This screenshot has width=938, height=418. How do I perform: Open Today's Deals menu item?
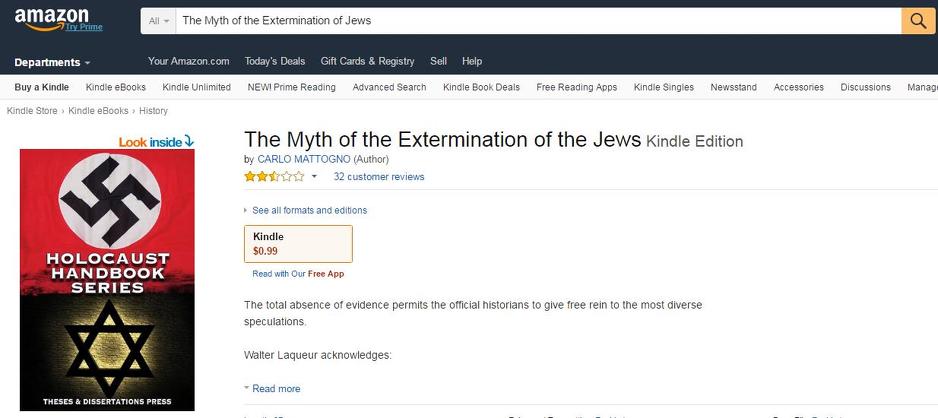coord(275,61)
